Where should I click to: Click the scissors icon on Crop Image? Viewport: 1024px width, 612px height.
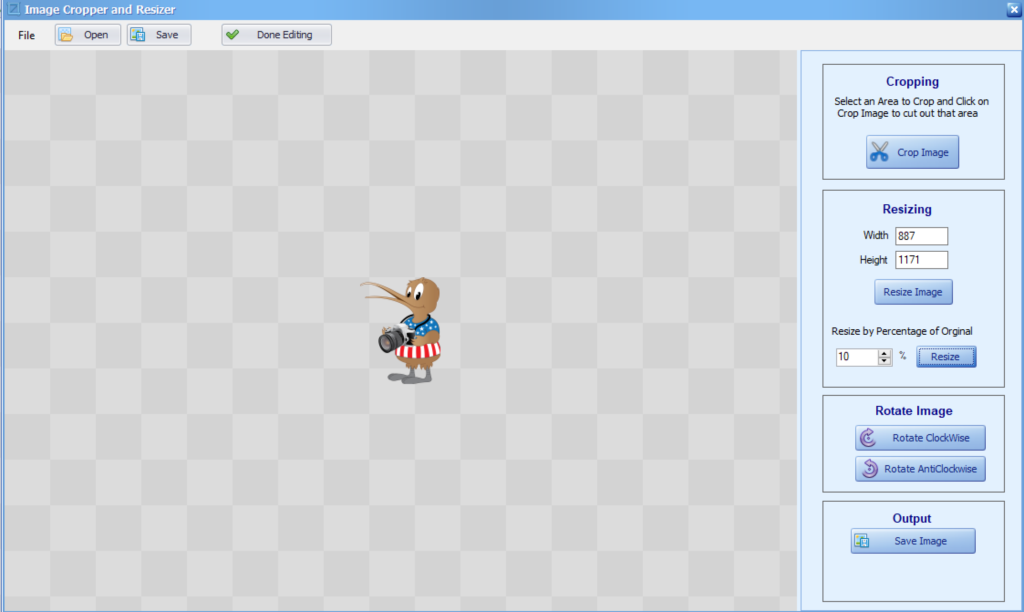(880, 152)
